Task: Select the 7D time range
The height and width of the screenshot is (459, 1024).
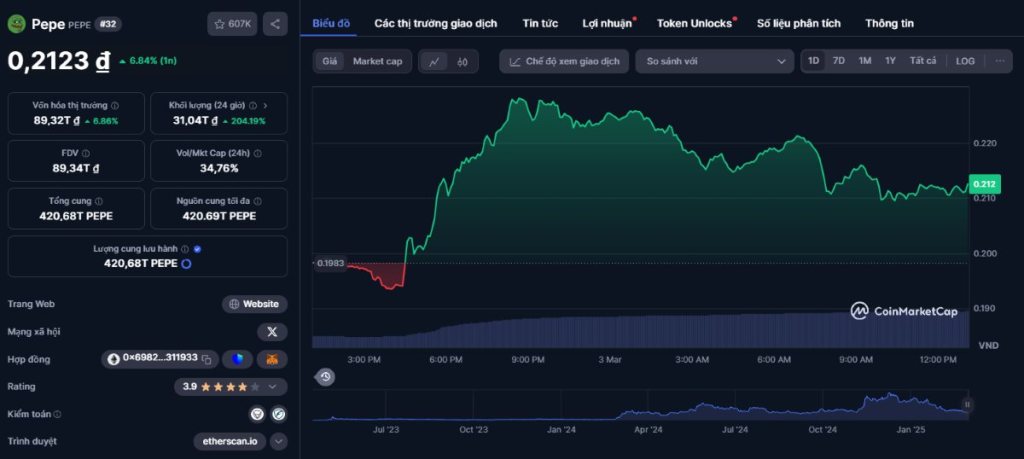Action: point(839,61)
